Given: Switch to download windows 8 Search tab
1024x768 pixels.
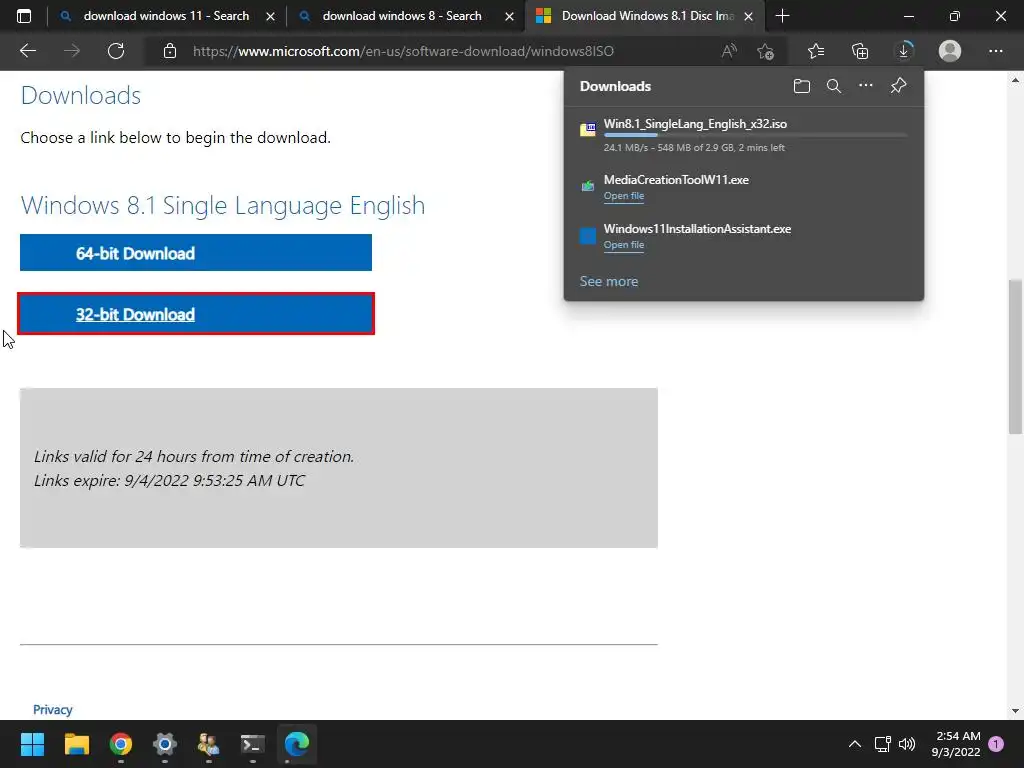Looking at the screenshot, I should [406, 16].
